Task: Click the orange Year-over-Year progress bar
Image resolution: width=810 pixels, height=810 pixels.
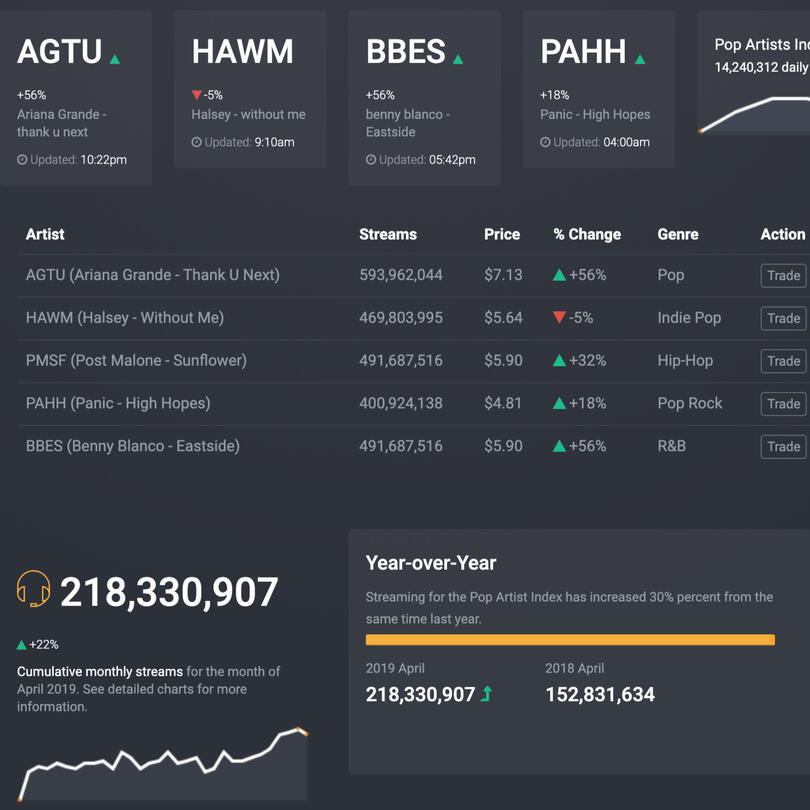Action: tap(570, 640)
